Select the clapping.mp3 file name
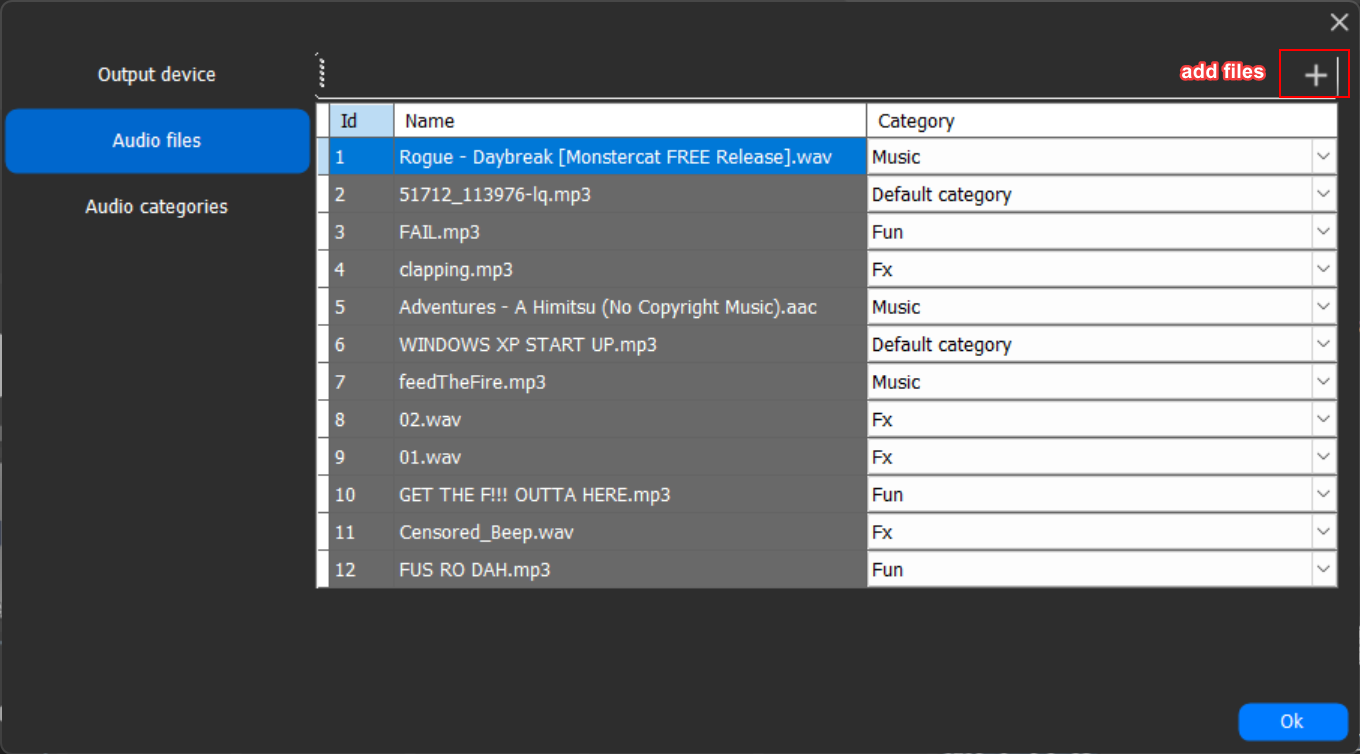Viewport: 1360px width, 754px height. (x=630, y=269)
